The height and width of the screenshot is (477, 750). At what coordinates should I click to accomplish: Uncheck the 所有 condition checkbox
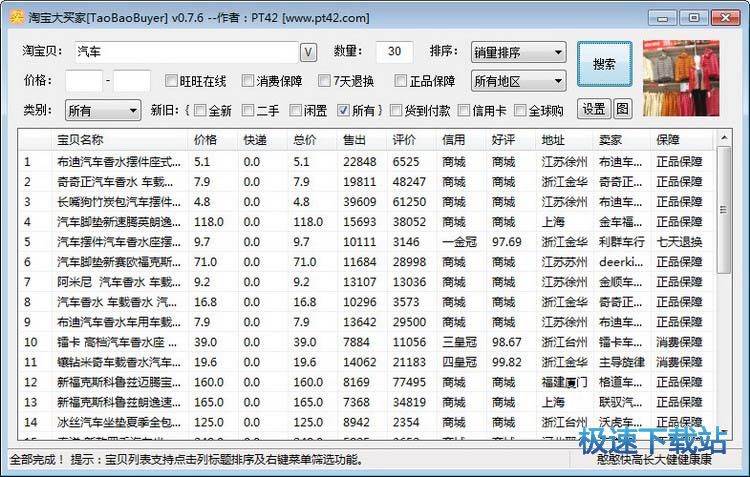coord(344,110)
